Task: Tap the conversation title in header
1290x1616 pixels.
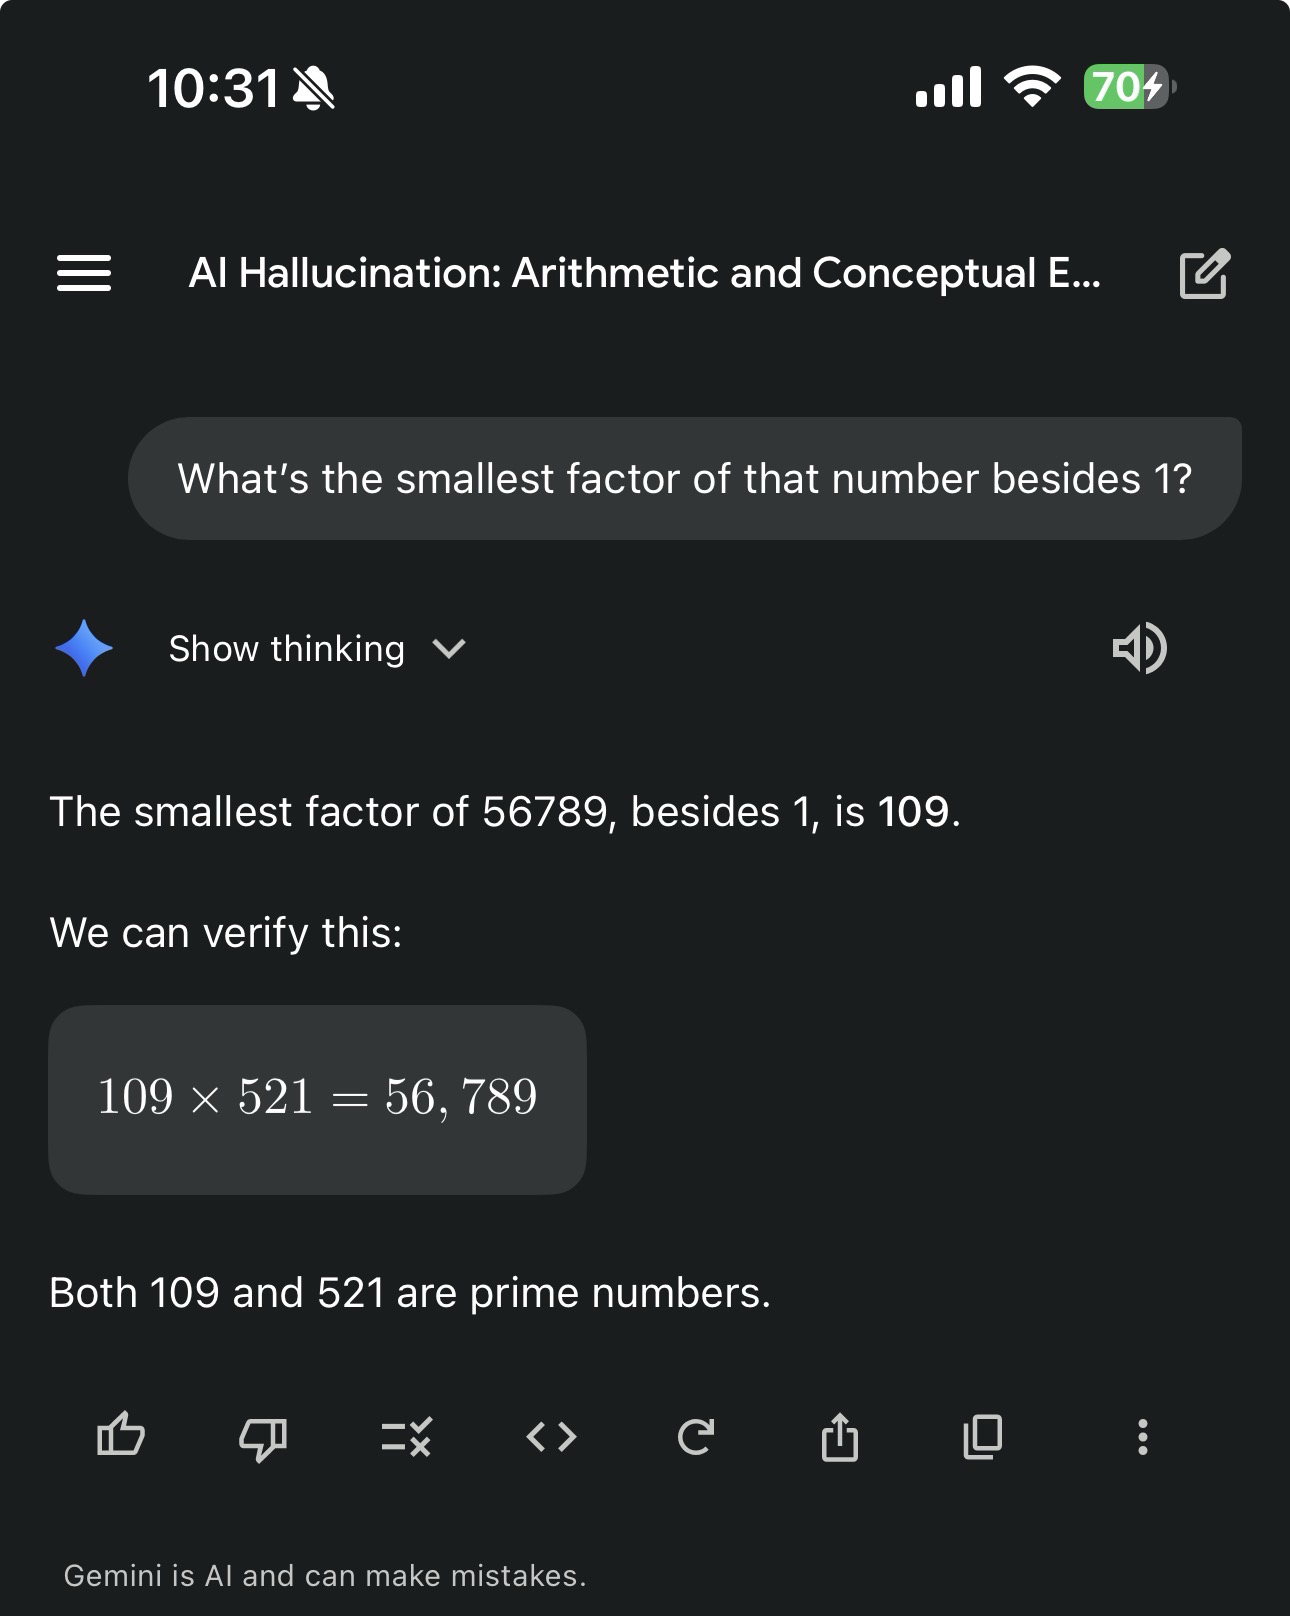Action: pyautogui.click(x=645, y=273)
